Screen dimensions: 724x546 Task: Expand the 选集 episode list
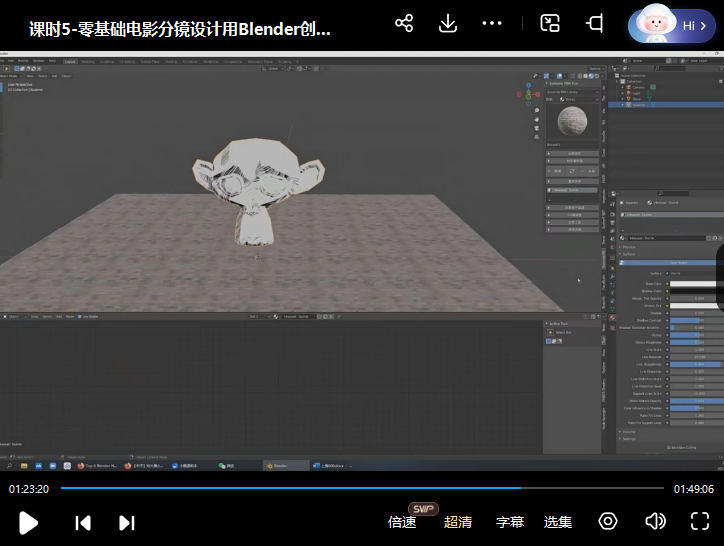(x=558, y=522)
